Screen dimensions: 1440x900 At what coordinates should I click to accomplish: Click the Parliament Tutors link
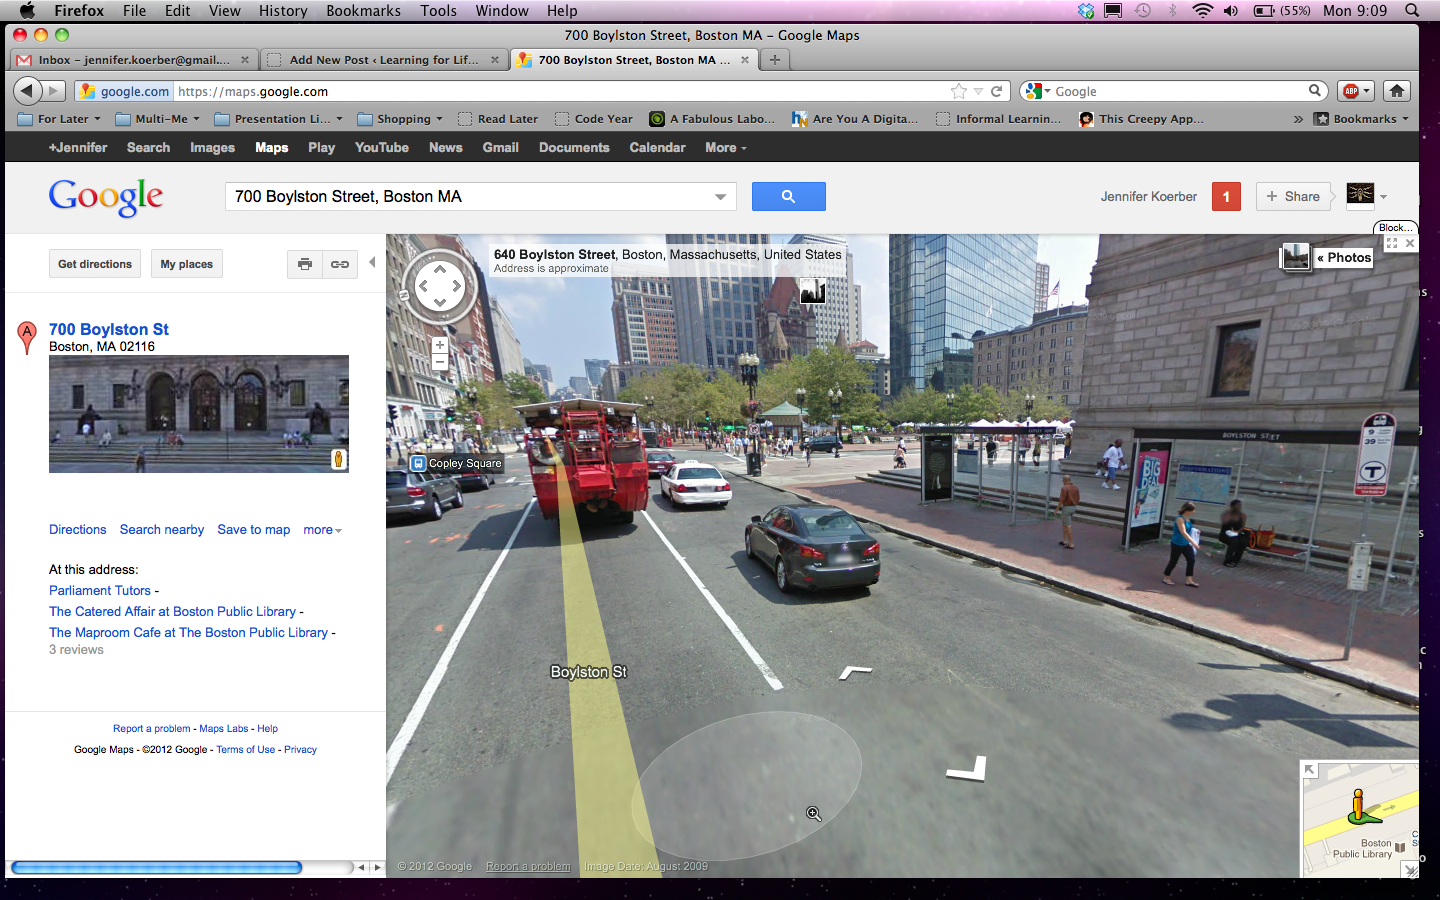100,590
